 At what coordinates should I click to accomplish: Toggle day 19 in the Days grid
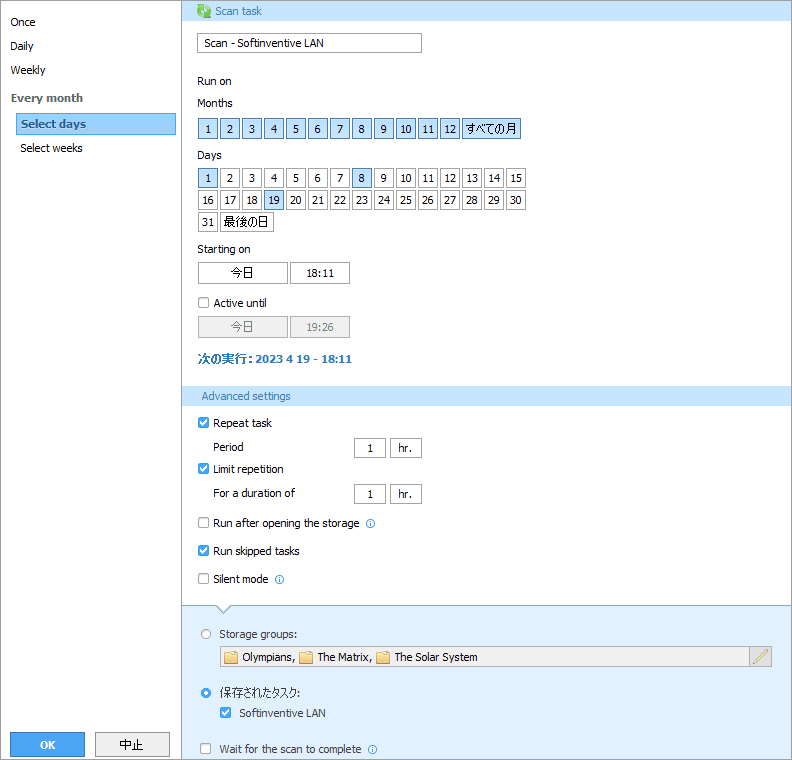(273, 200)
